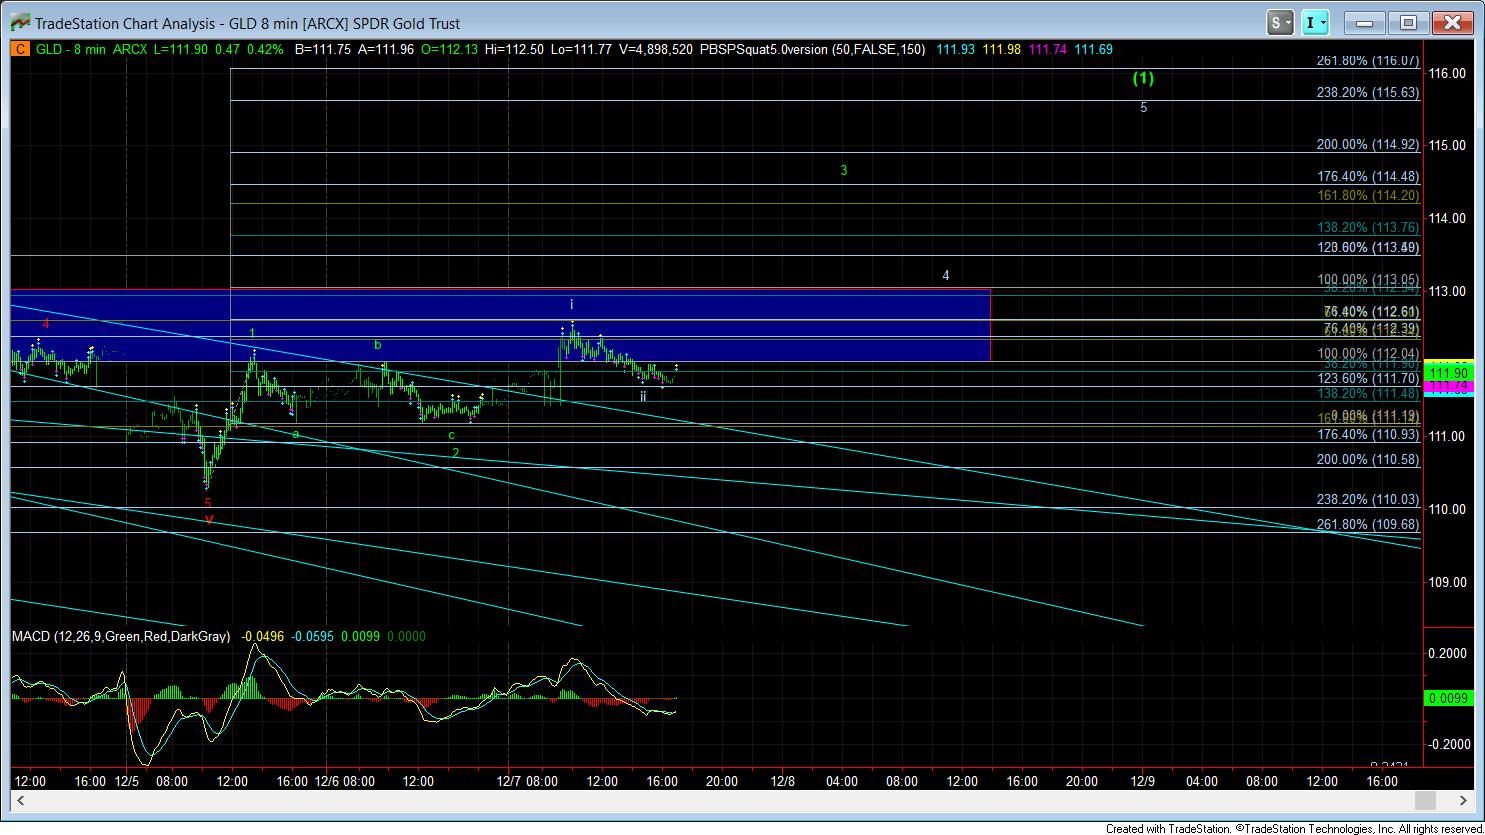This screenshot has height=835, width=1485.
Task: Click the horizontal scrollbar thumb
Action: 1425,800
